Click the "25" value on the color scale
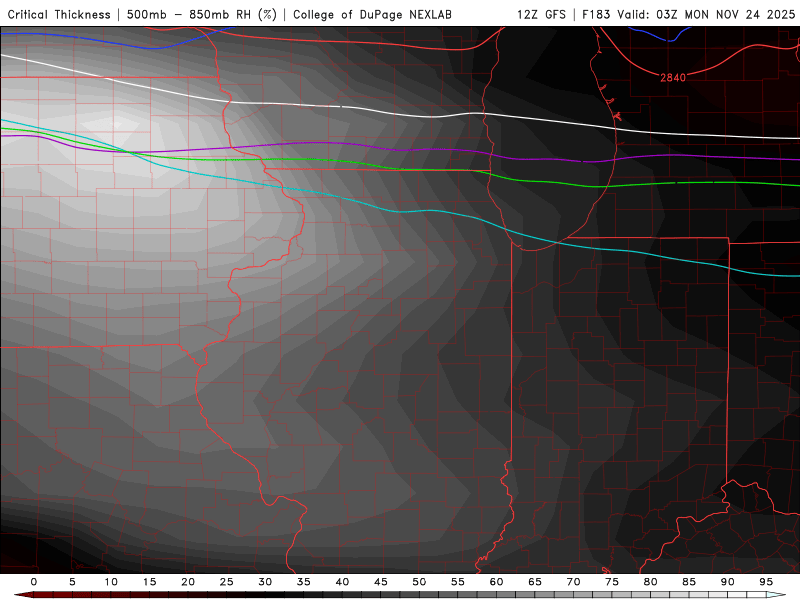This screenshot has width=800, height=600. pos(227,582)
